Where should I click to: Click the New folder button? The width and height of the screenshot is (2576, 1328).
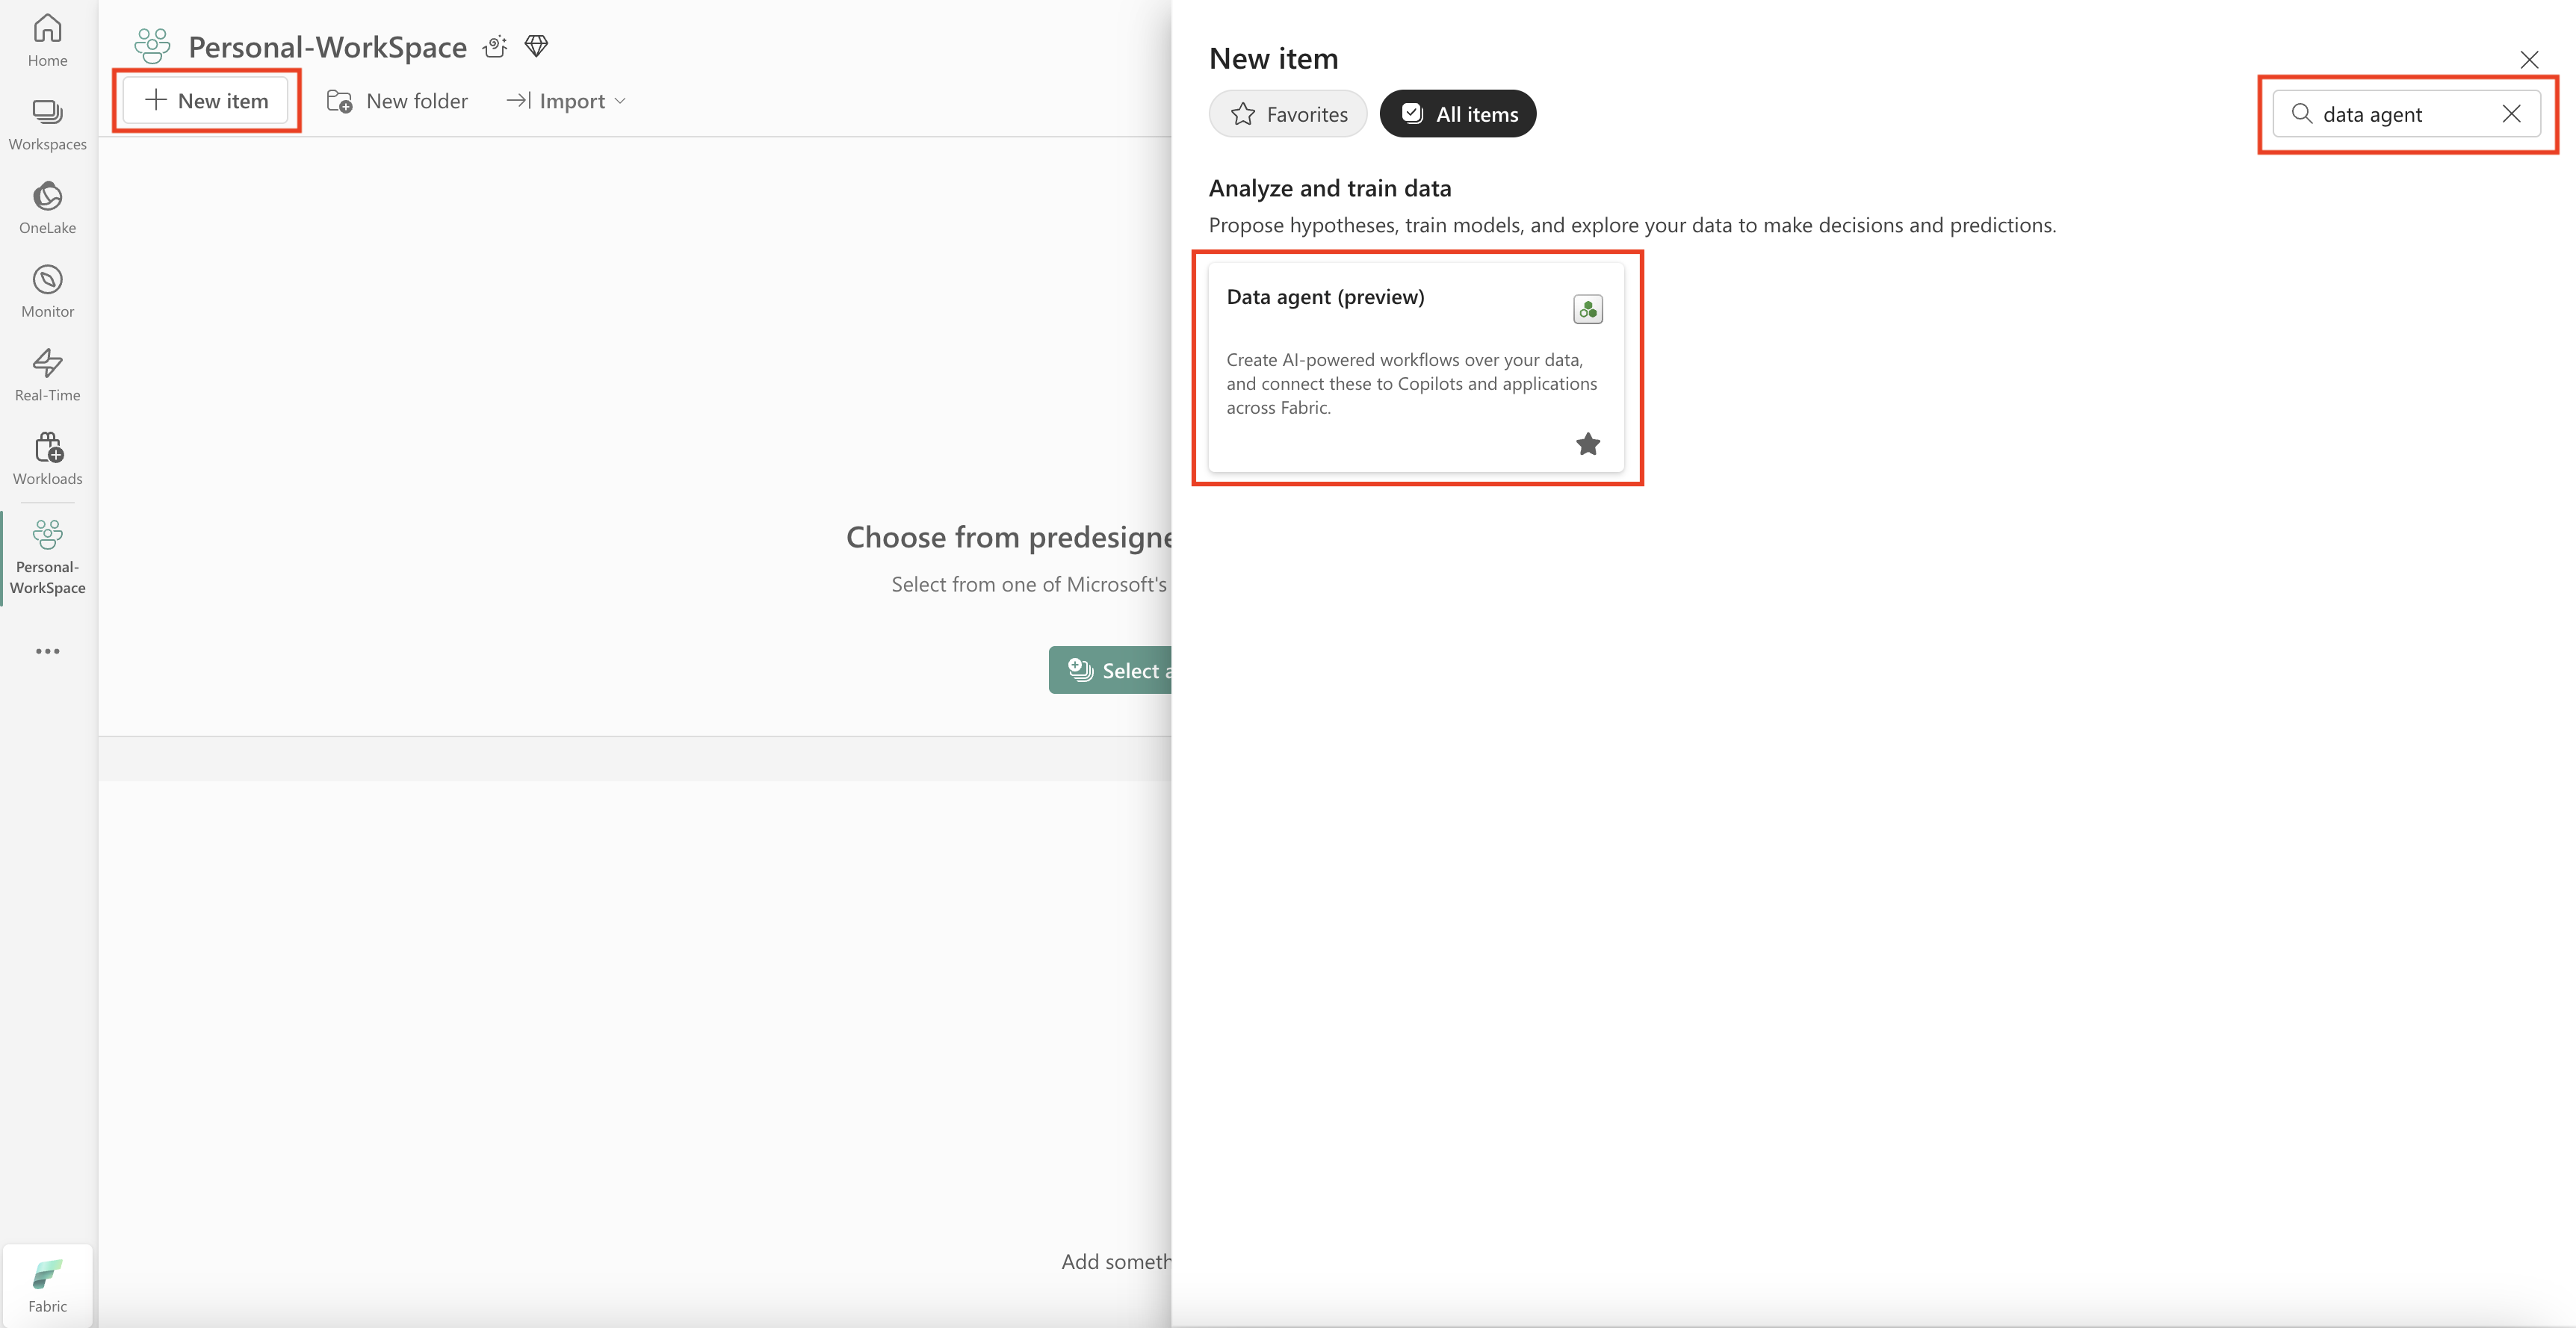tap(397, 101)
